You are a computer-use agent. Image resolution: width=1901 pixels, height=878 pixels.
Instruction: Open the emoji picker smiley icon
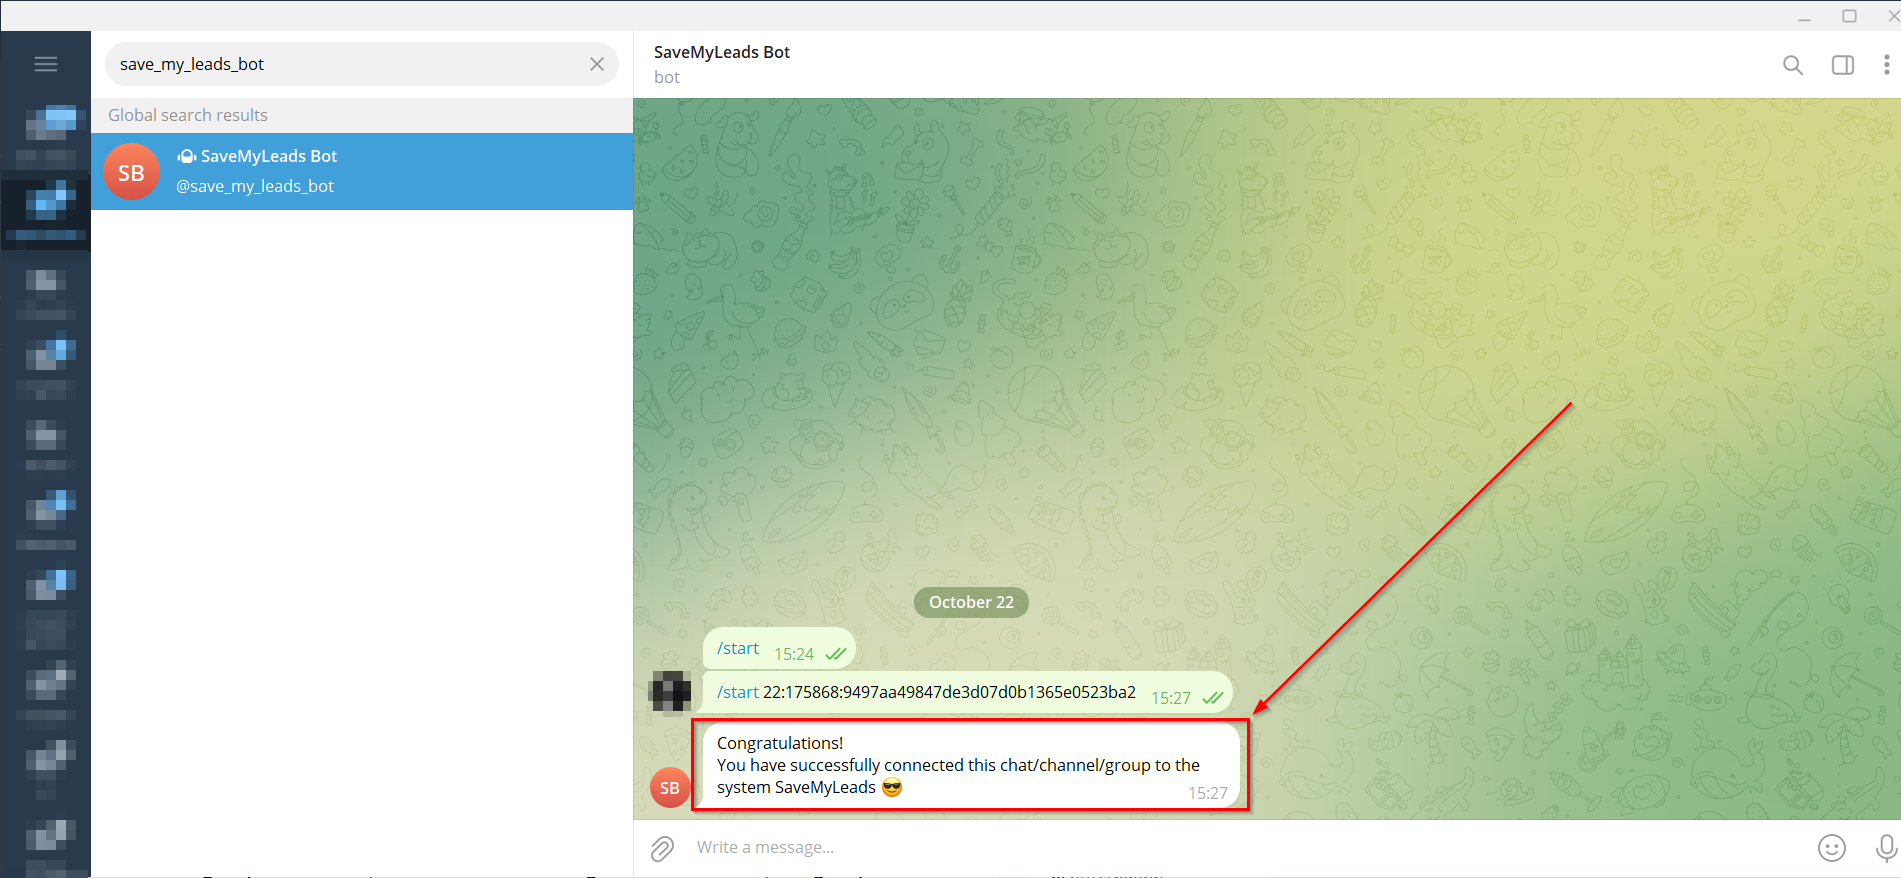click(x=1831, y=848)
